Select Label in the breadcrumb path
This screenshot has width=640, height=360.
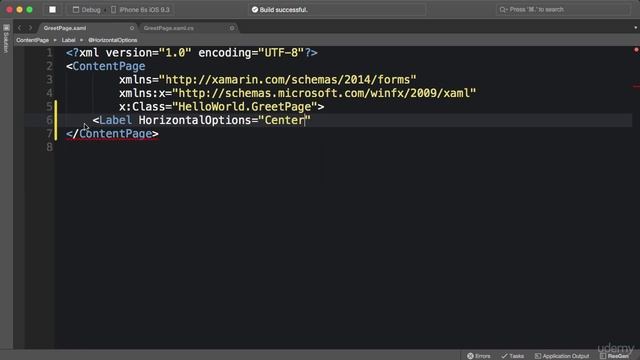(69, 40)
